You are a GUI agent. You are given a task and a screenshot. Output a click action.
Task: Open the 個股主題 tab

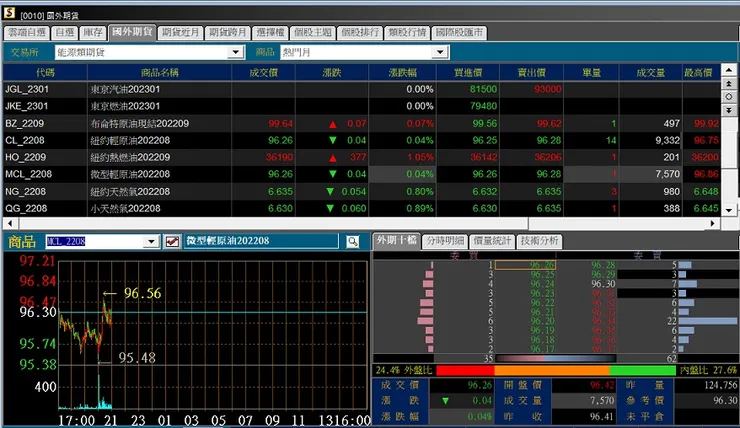click(313, 33)
